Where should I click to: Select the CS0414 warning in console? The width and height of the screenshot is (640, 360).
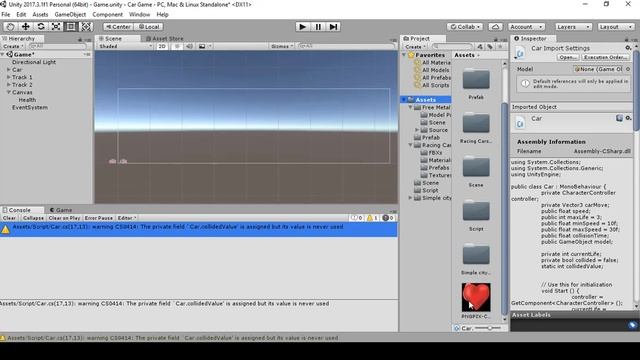pyautogui.click(x=199, y=229)
